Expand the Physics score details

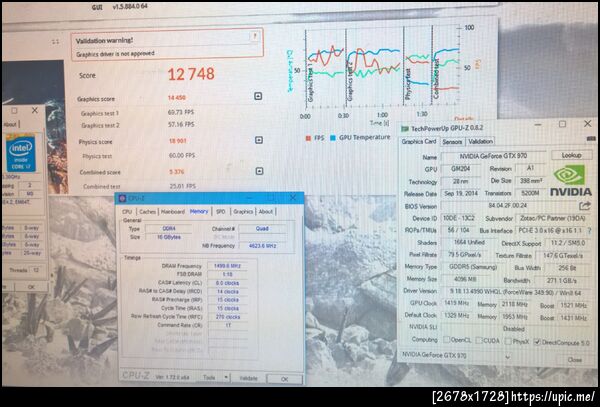click(259, 140)
